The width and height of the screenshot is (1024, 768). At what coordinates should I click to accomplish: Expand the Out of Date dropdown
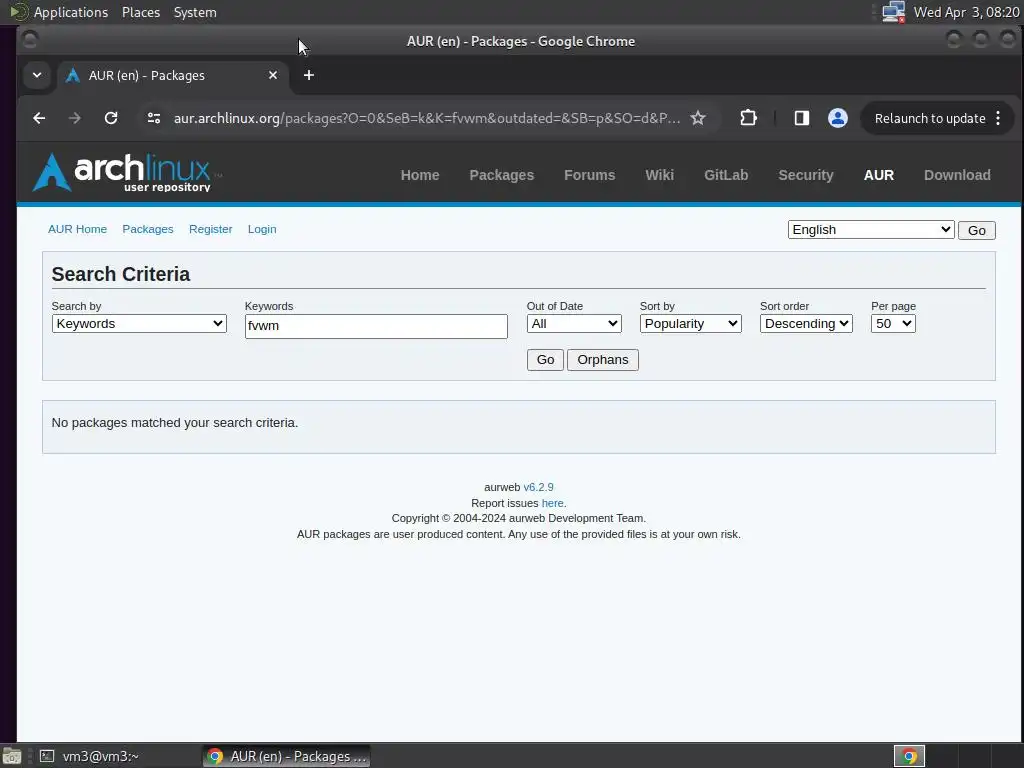[574, 324]
